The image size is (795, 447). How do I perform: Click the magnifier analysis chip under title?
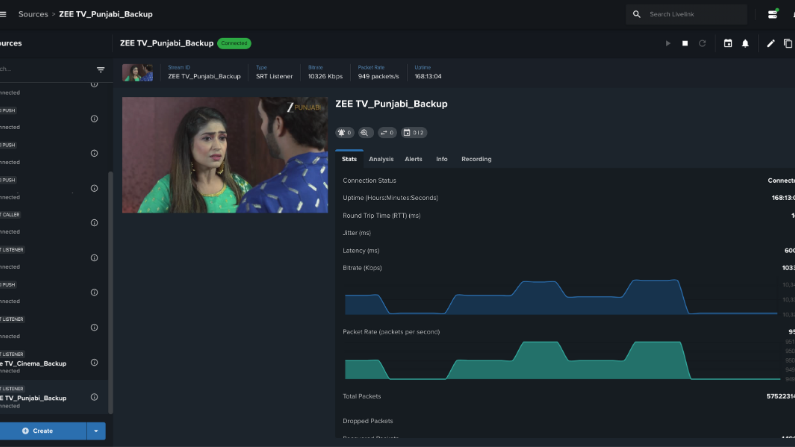[x=365, y=133]
